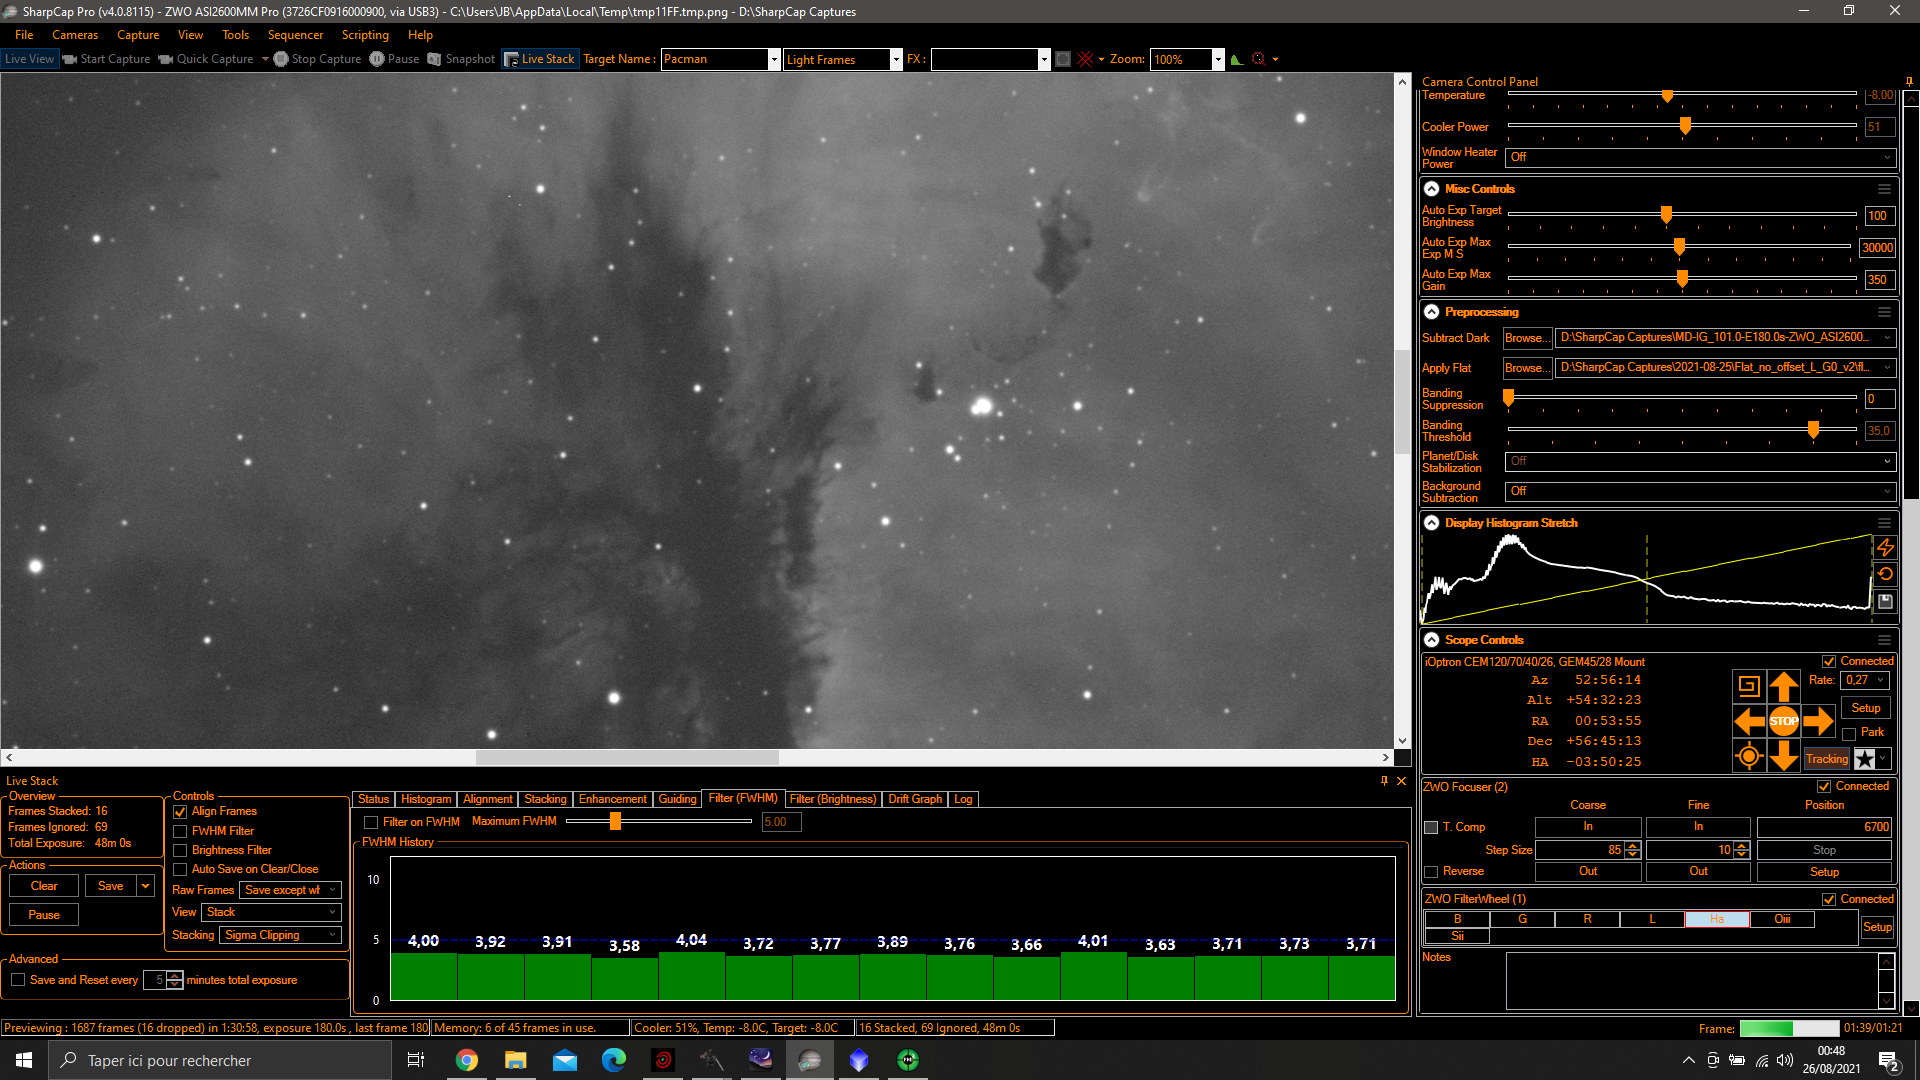Click the mount crosshair target icon
Viewport: 1920px width, 1080px height.
1748,756
